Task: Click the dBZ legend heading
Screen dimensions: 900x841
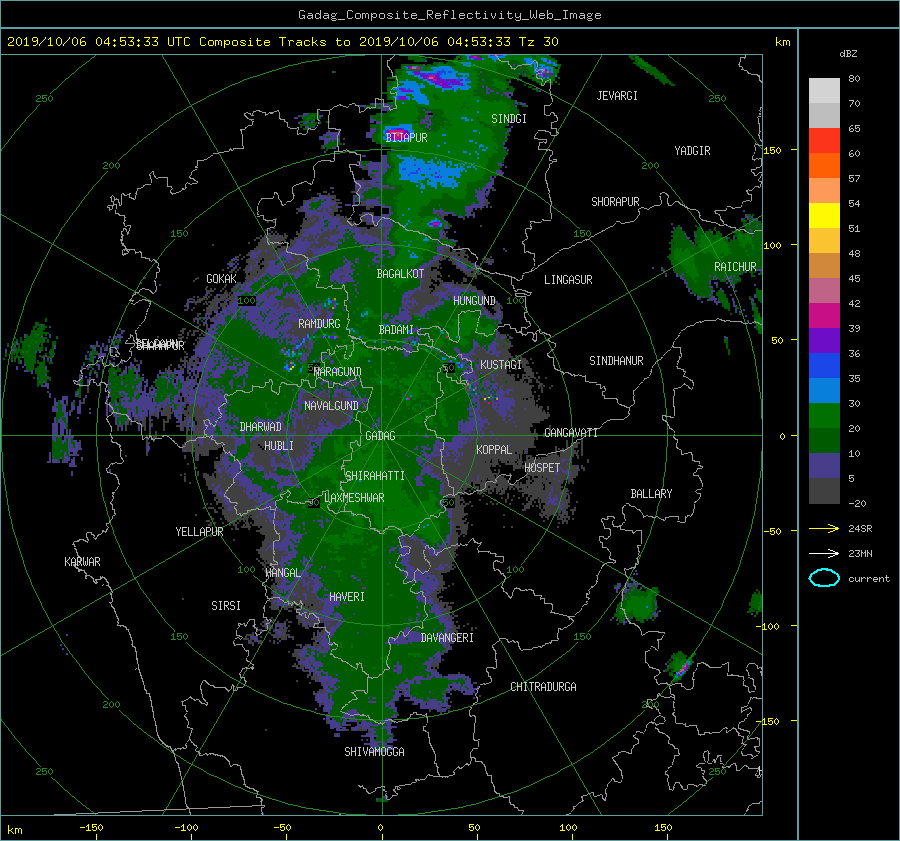Action: click(x=848, y=54)
